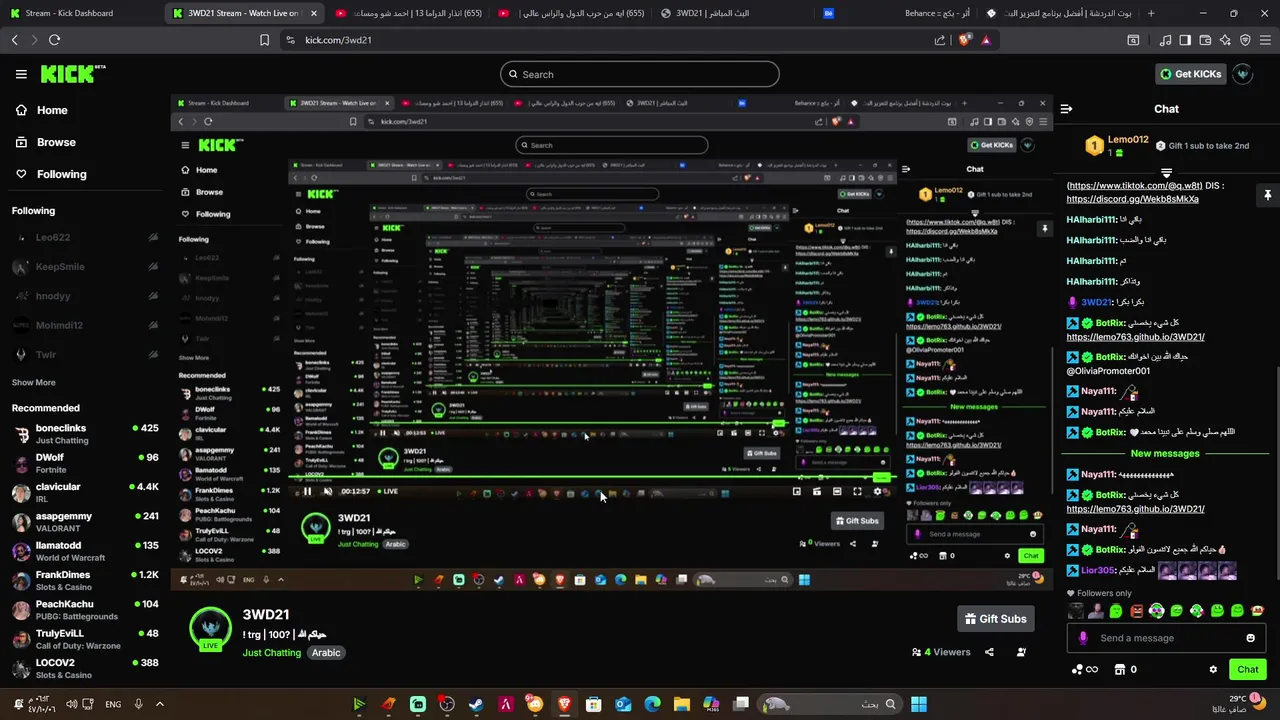This screenshot has height=720, width=1280.
Task: Toggle the browser sidebar panel
Action: [1185, 40]
